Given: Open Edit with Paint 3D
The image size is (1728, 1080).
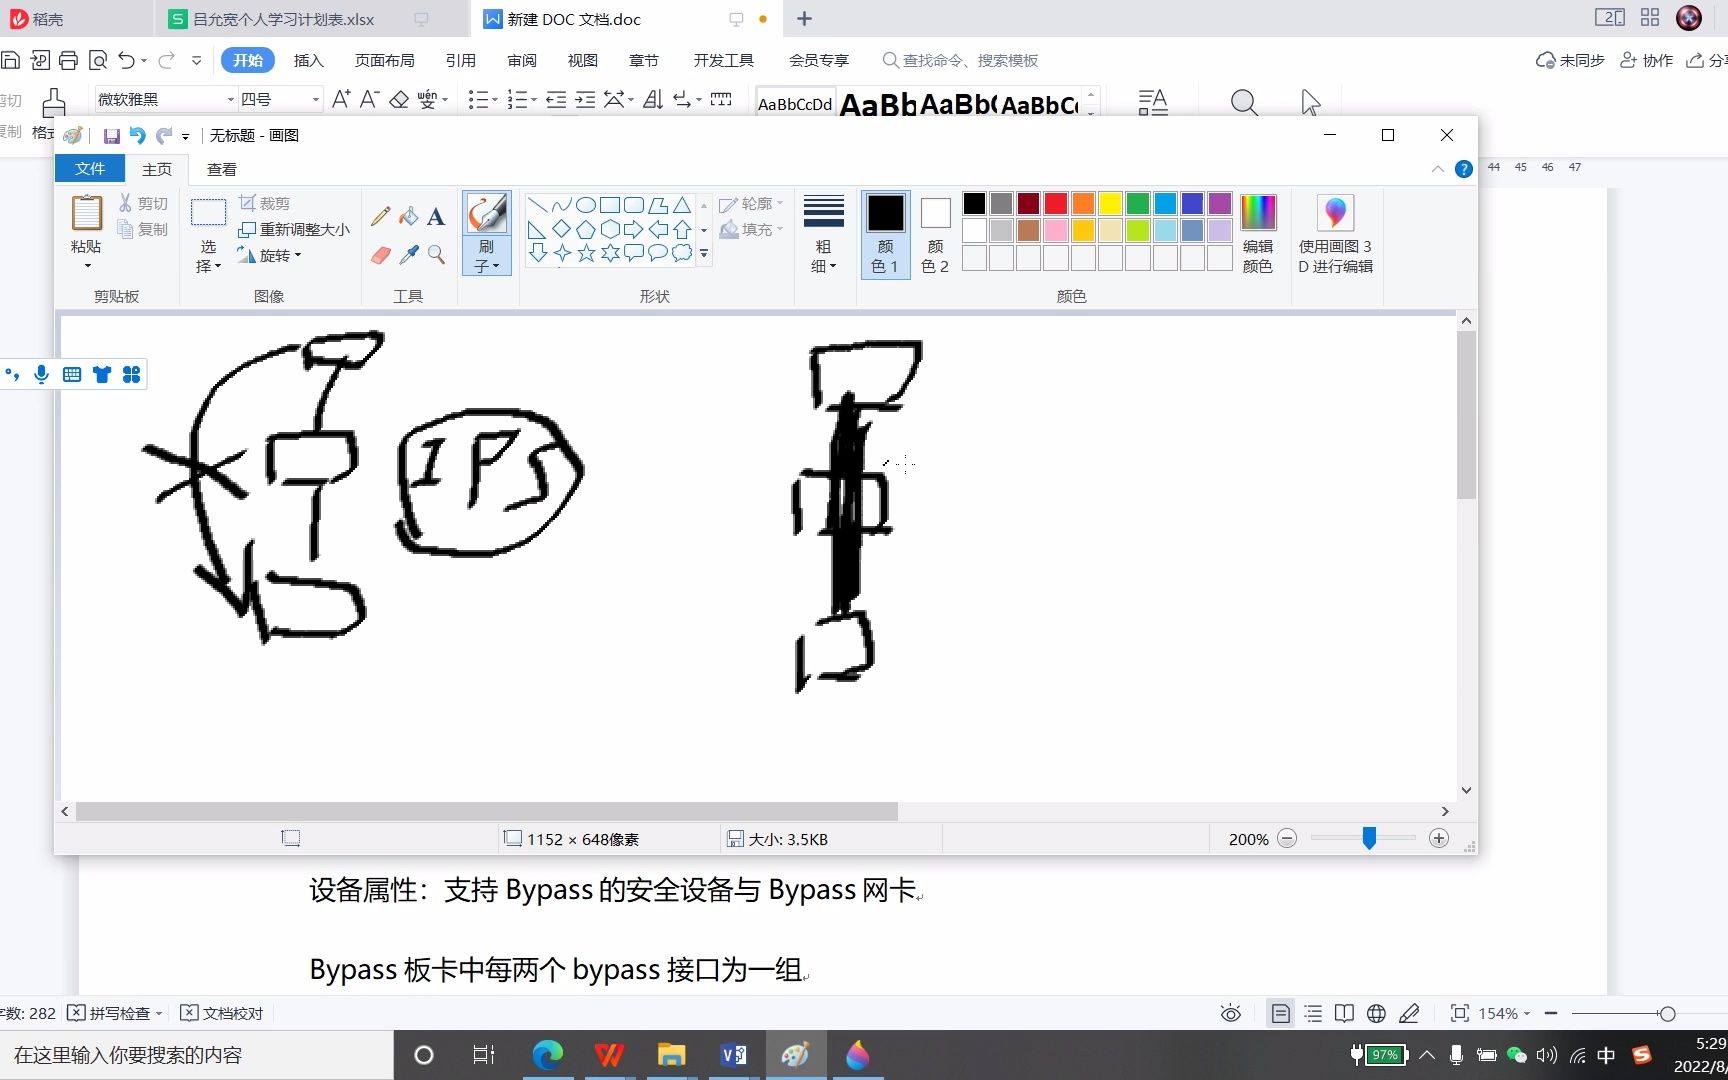Looking at the screenshot, I should (x=1335, y=233).
